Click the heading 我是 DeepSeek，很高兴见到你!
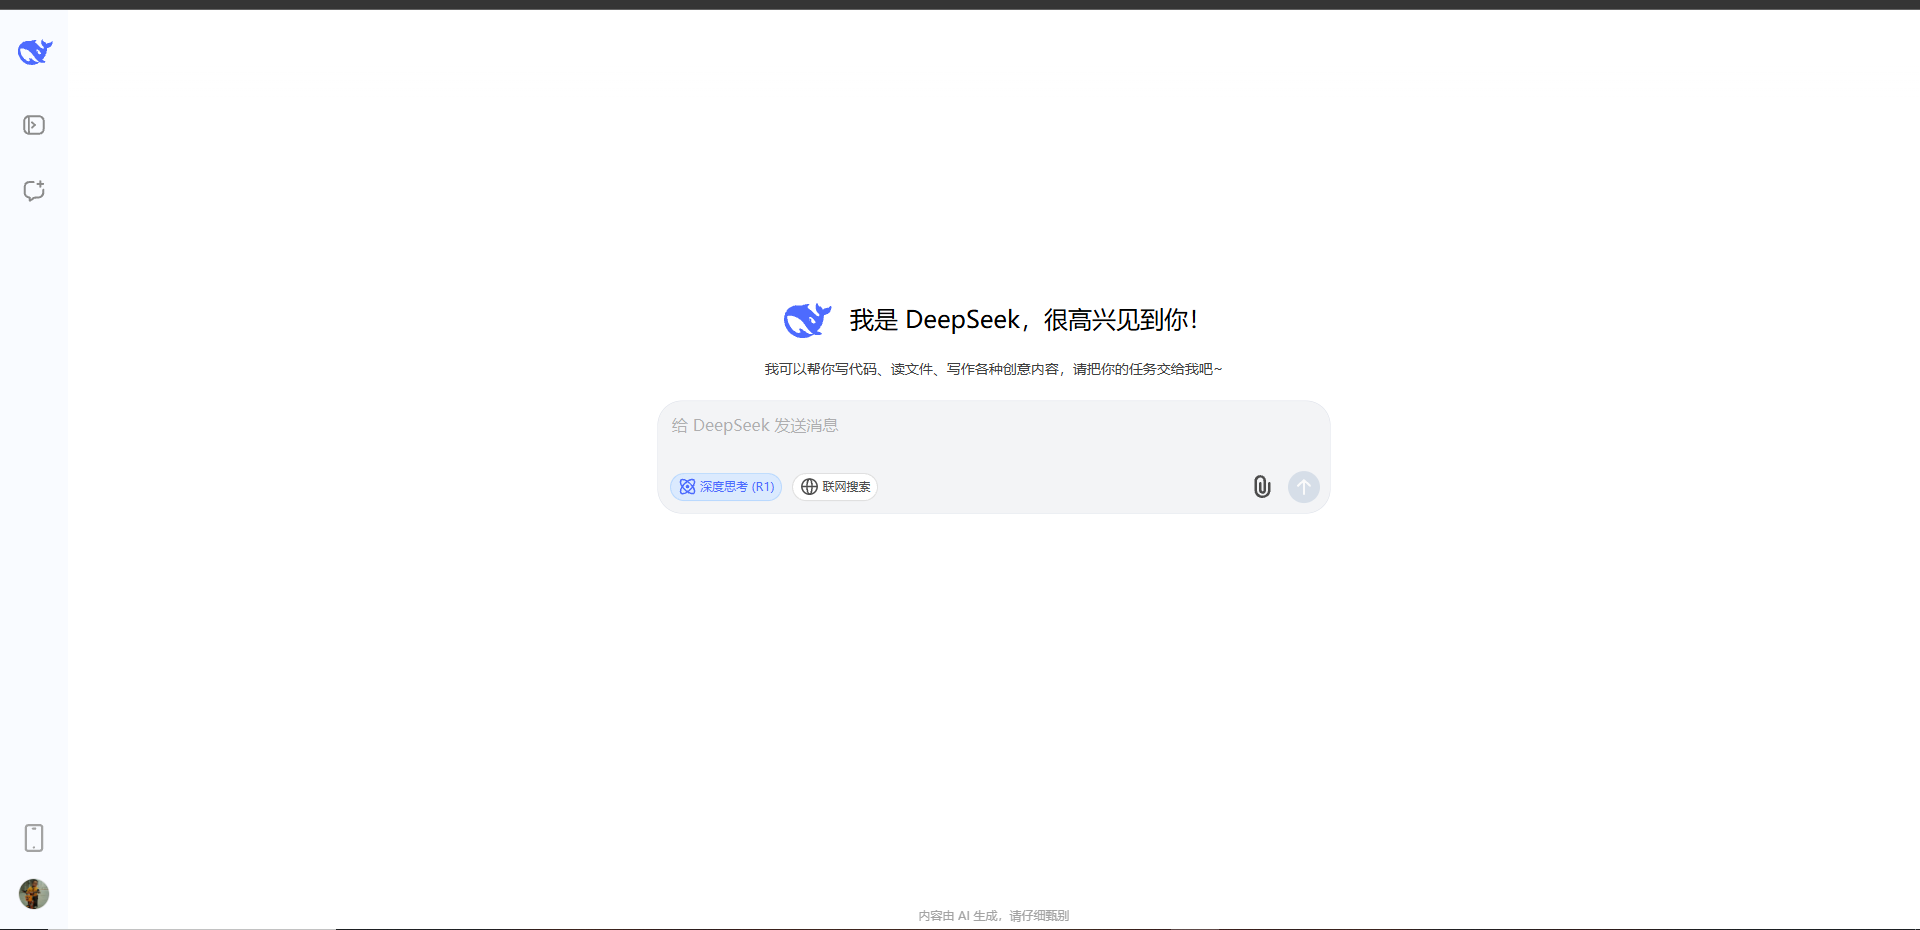Screen dimensions: 1920x930 [1023, 320]
